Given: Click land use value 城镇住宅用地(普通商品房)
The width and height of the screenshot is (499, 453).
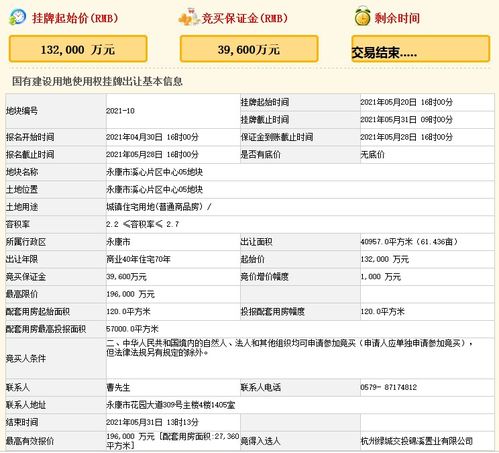Looking at the screenshot, I should 159,207.
